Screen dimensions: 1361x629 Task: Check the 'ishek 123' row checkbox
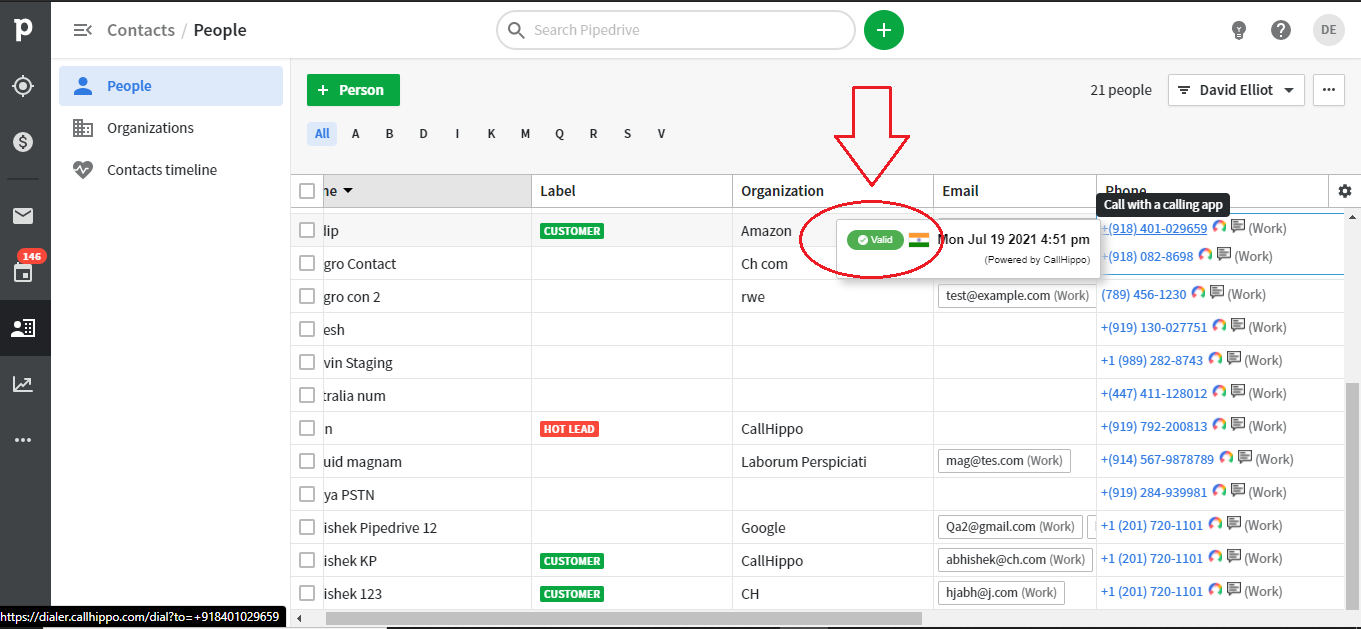307,593
